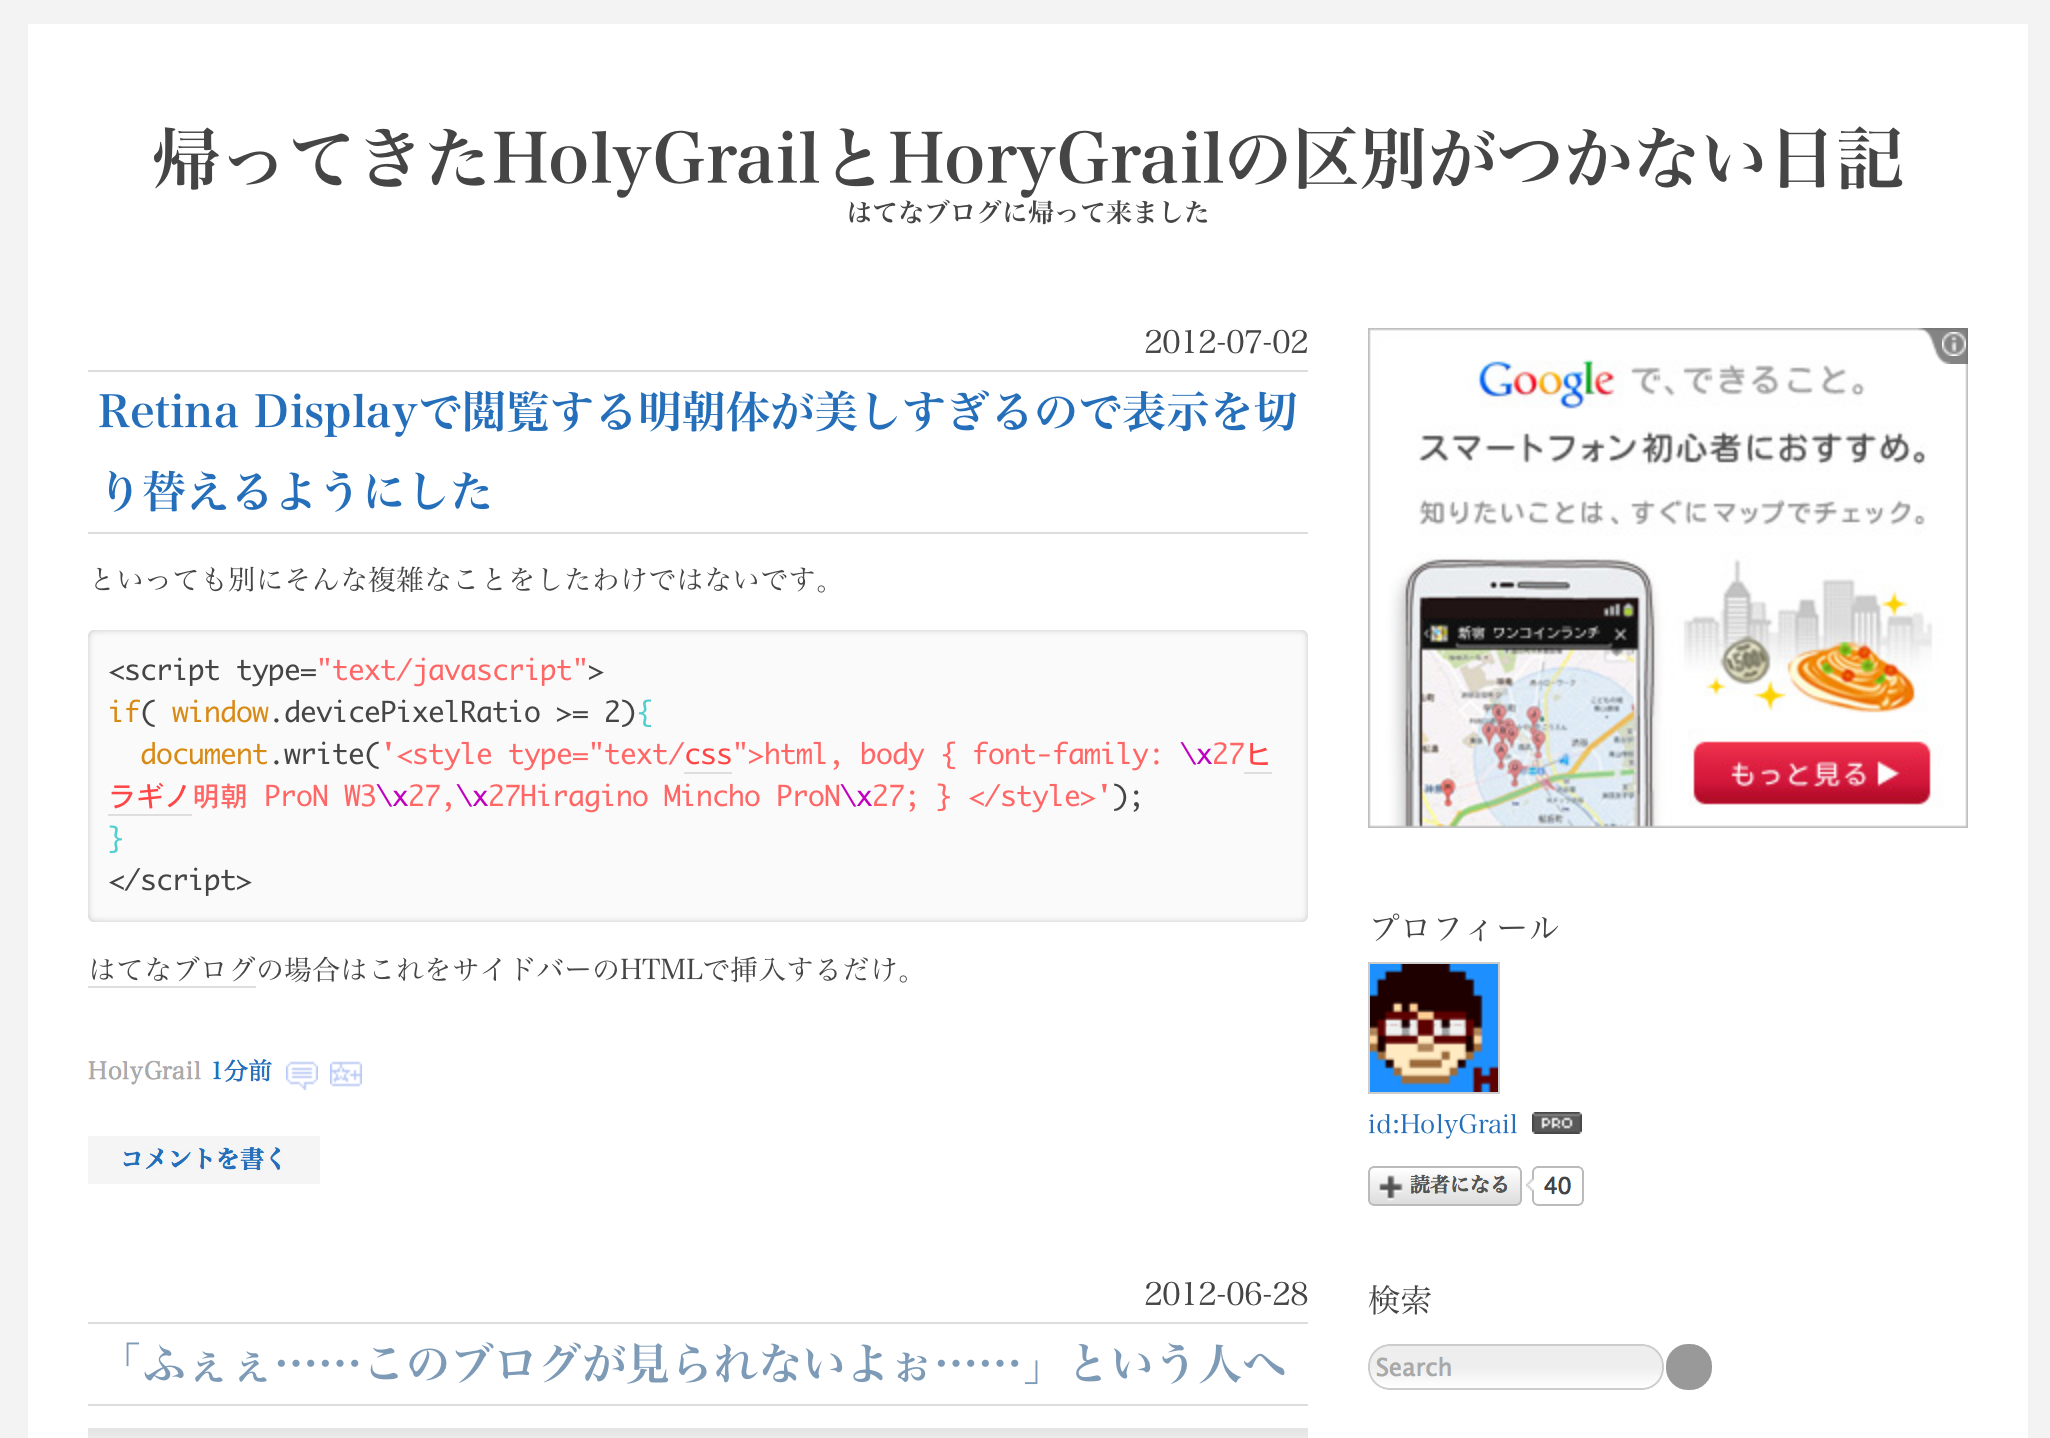Click the '検索' sidebar heading
Image resolution: width=2050 pixels, height=1438 pixels.
1399,1300
